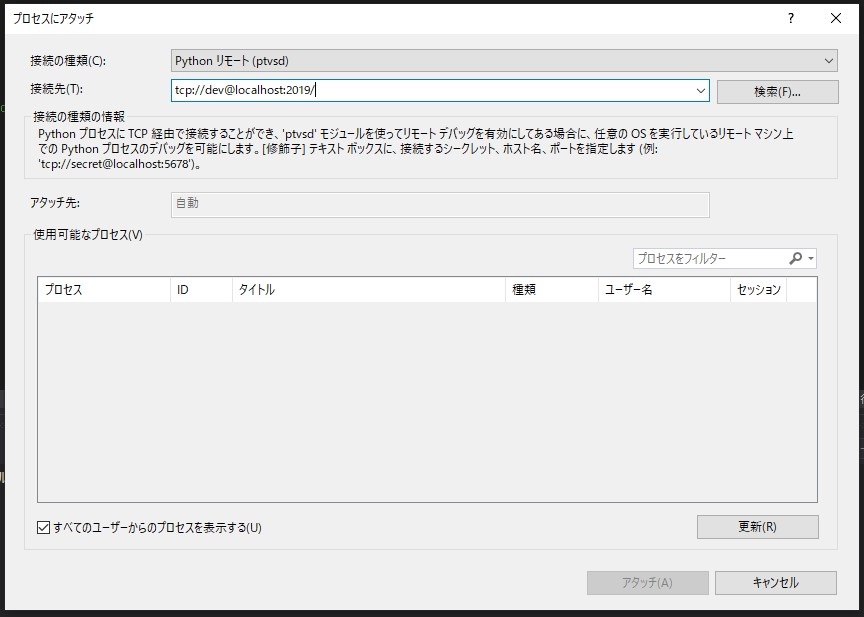Open the 接続の種類 dropdown (Python リモート)
864x617 pixels.
tap(504, 61)
